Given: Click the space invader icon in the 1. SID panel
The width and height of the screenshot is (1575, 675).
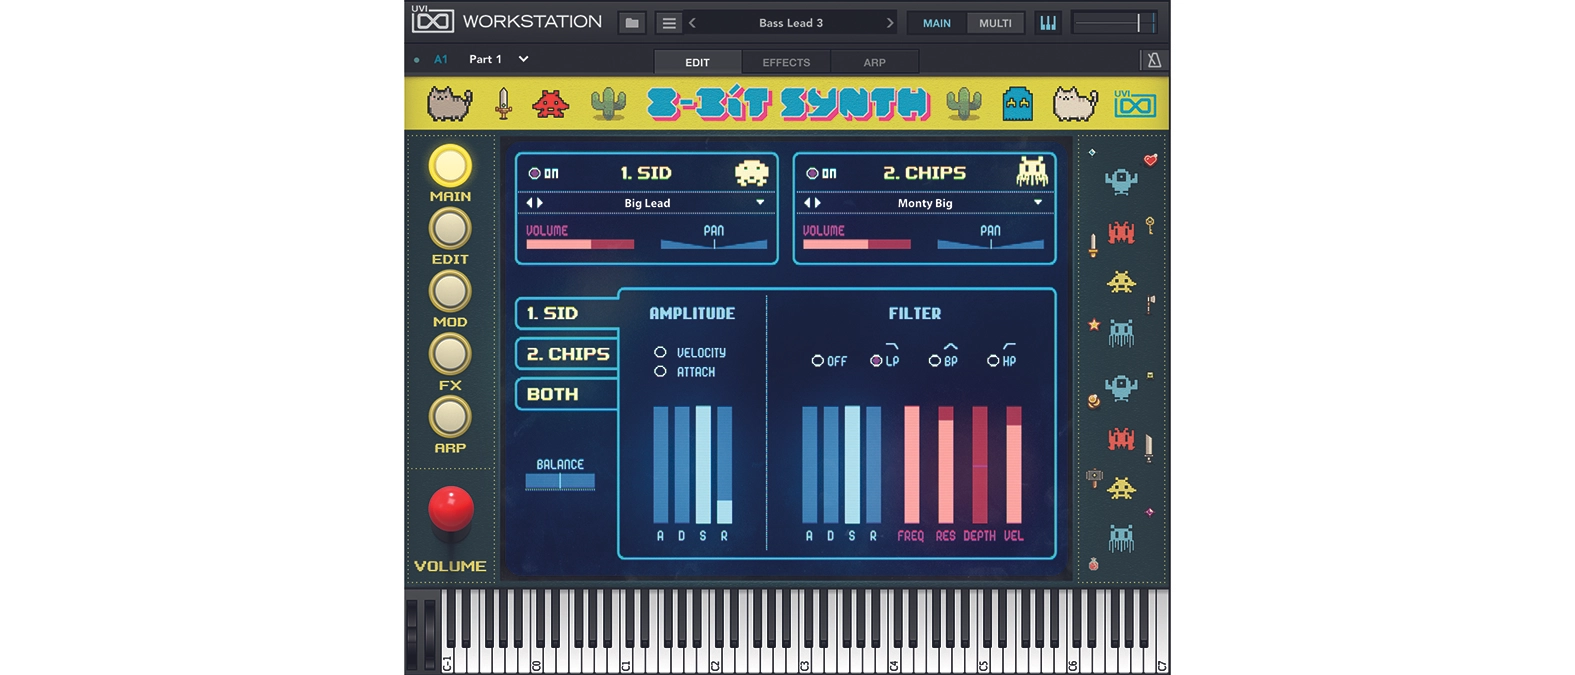Looking at the screenshot, I should pos(751,173).
